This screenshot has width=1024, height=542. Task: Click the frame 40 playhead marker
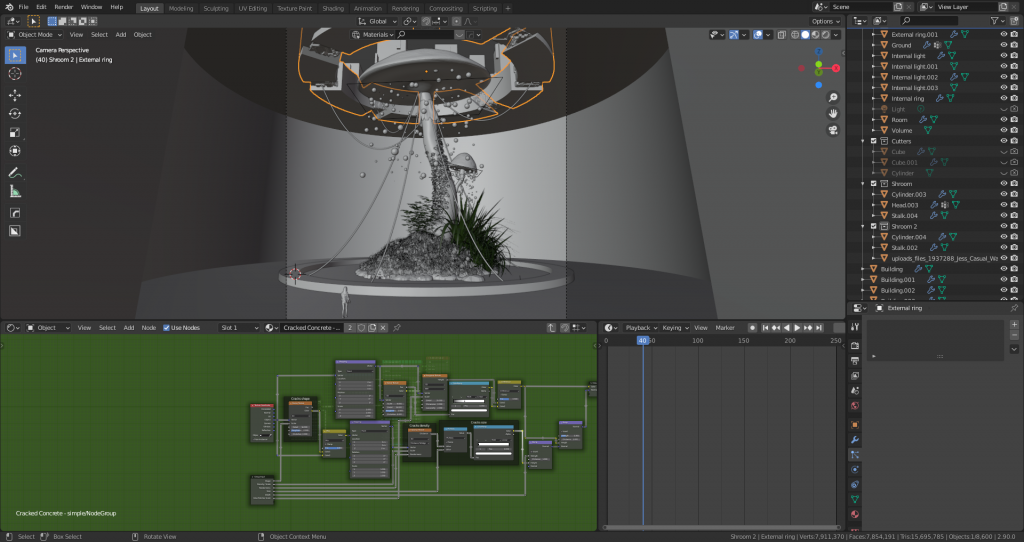pyautogui.click(x=643, y=341)
